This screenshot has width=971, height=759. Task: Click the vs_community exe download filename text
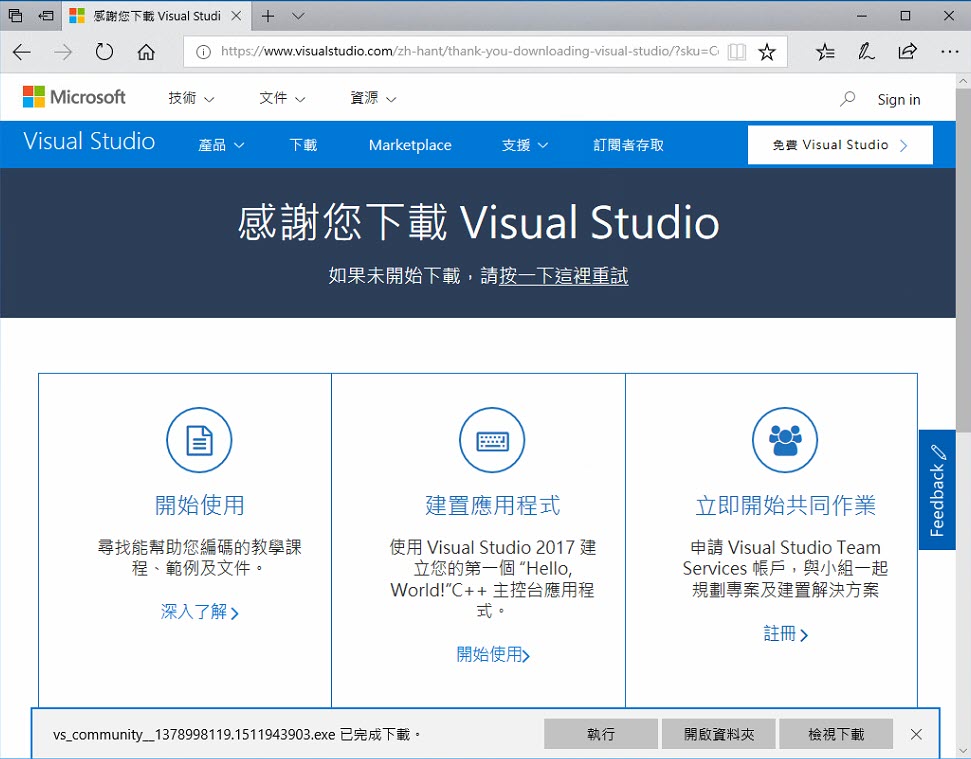[194, 735]
